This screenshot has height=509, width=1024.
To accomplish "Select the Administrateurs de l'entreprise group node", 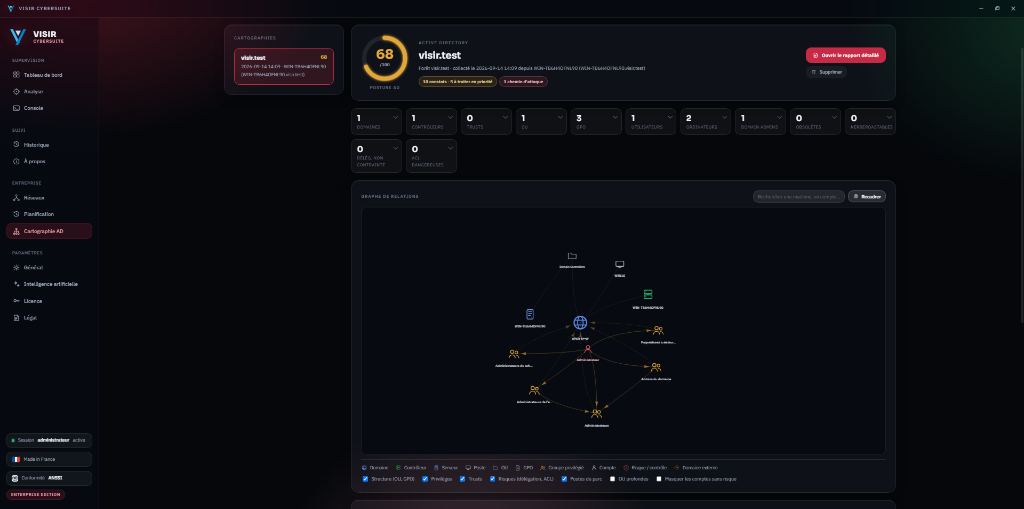I will (534, 390).
